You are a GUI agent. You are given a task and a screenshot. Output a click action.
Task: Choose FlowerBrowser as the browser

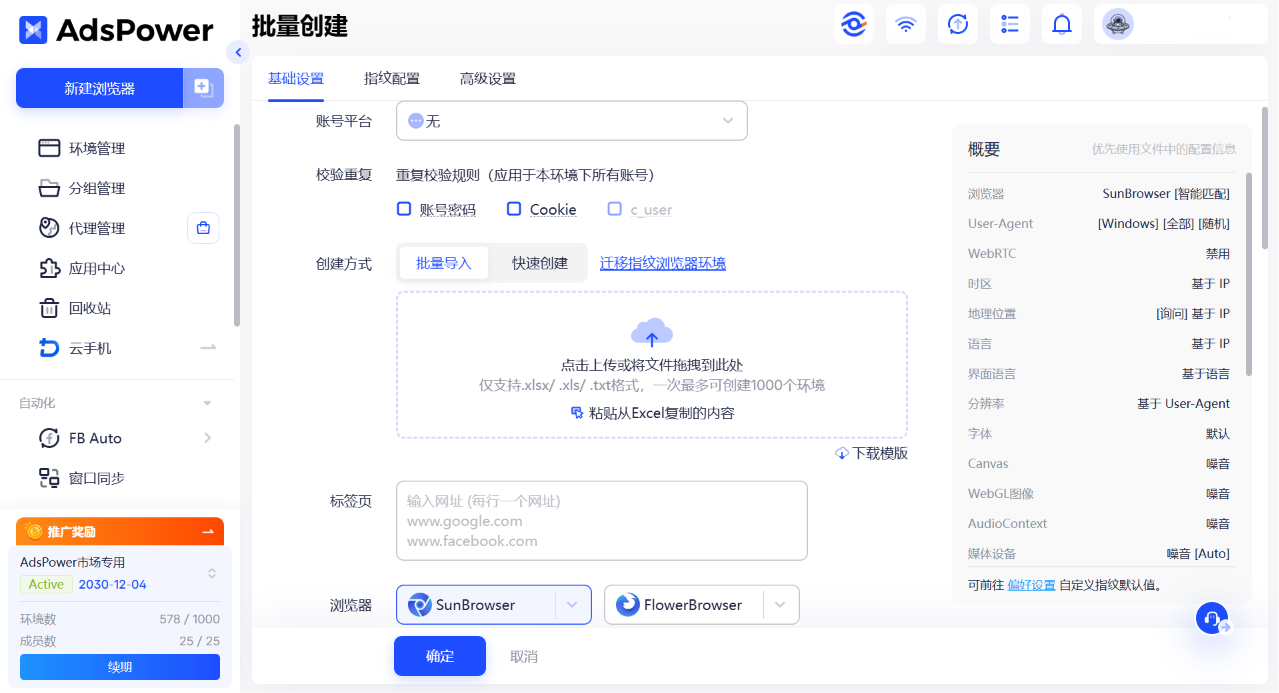(683, 605)
